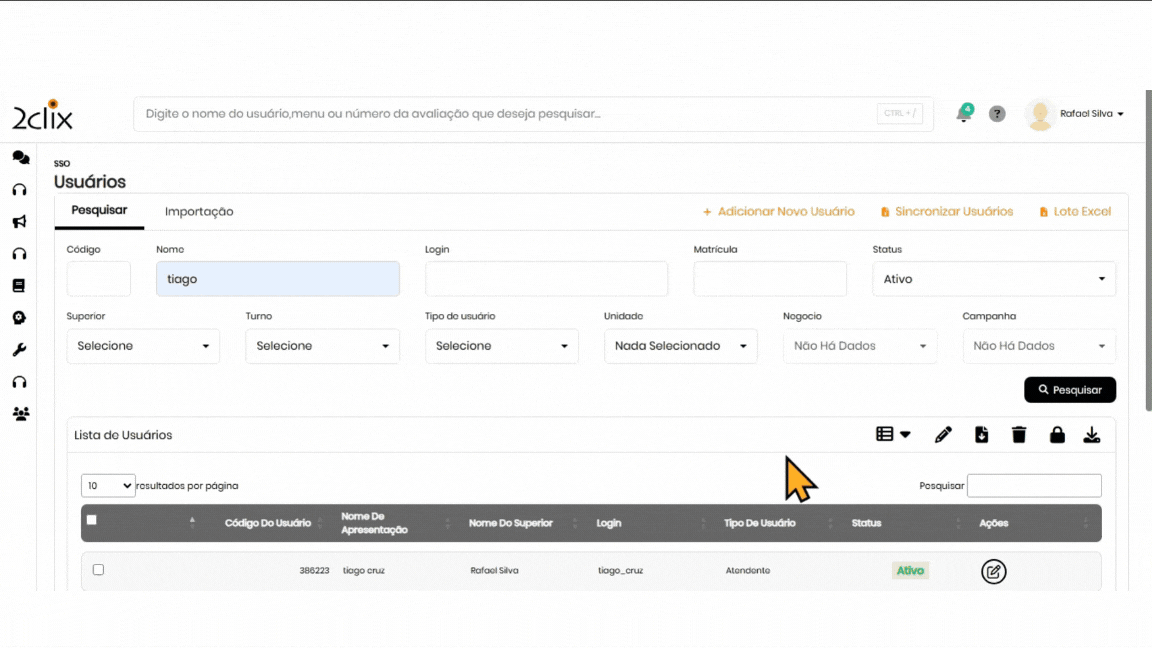Open the help question mark icon

click(x=997, y=114)
